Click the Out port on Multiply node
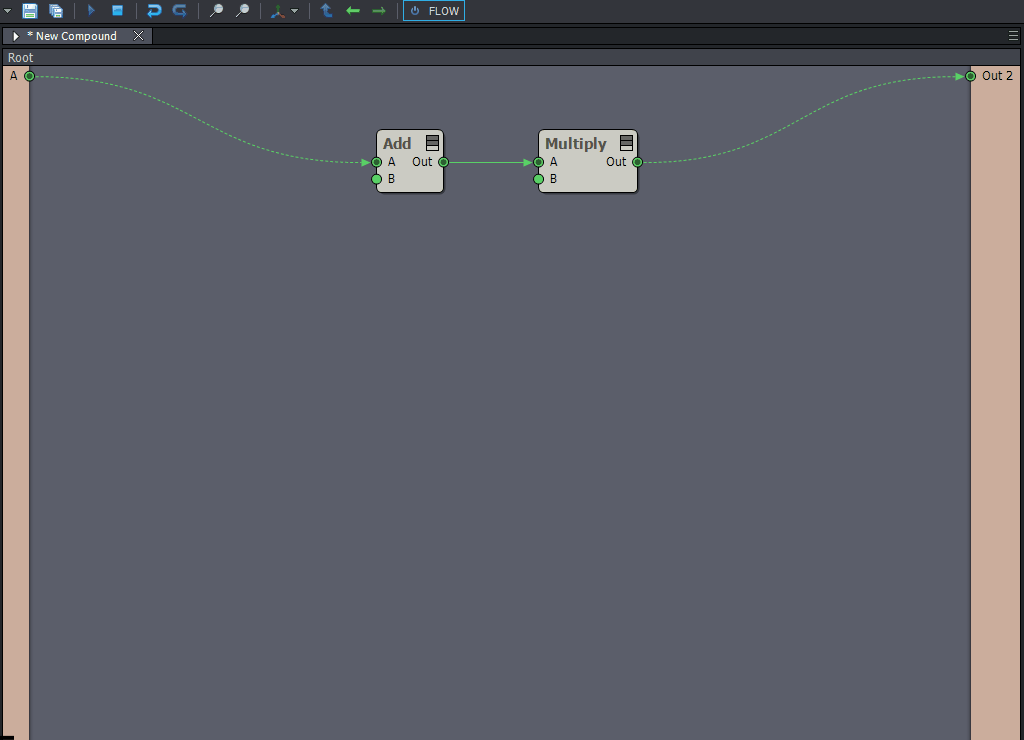Viewport: 1024px width, 740px height. [637, 162]
